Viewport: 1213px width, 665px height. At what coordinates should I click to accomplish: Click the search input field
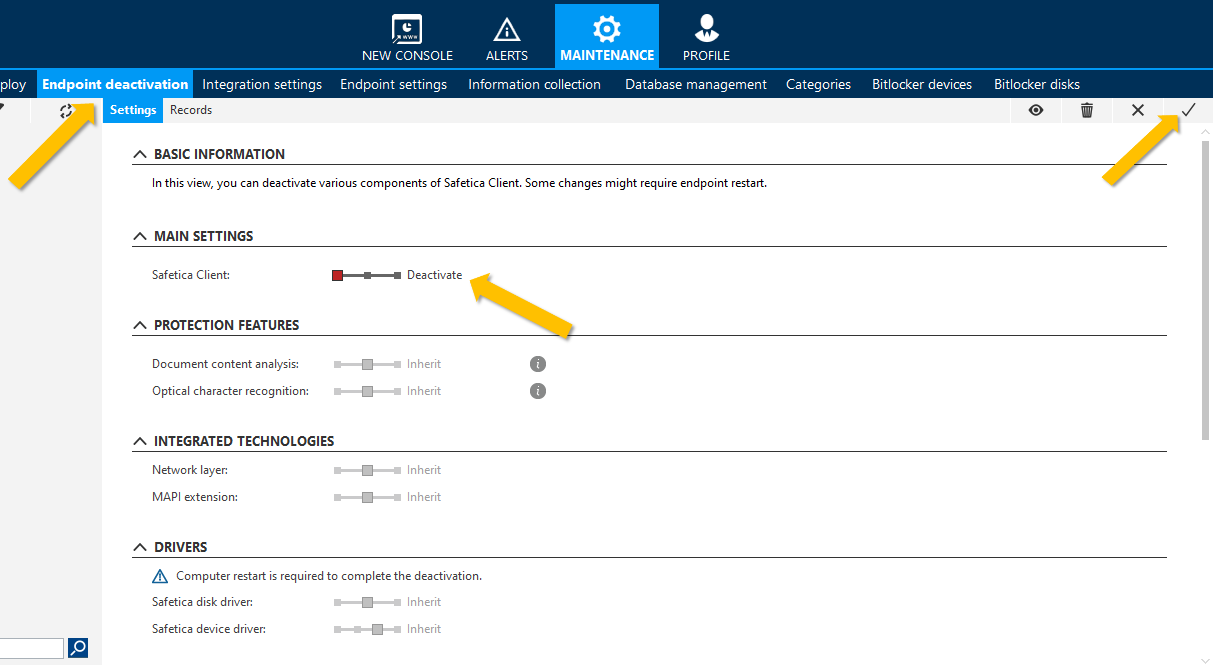[x=32, y=648]
